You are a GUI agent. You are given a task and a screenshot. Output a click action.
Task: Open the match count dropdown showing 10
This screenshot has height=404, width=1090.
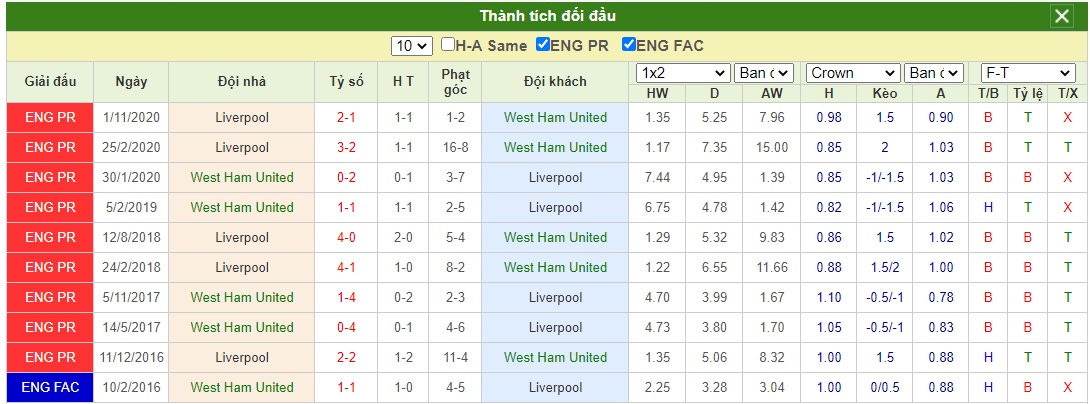[x=412, y=46]
